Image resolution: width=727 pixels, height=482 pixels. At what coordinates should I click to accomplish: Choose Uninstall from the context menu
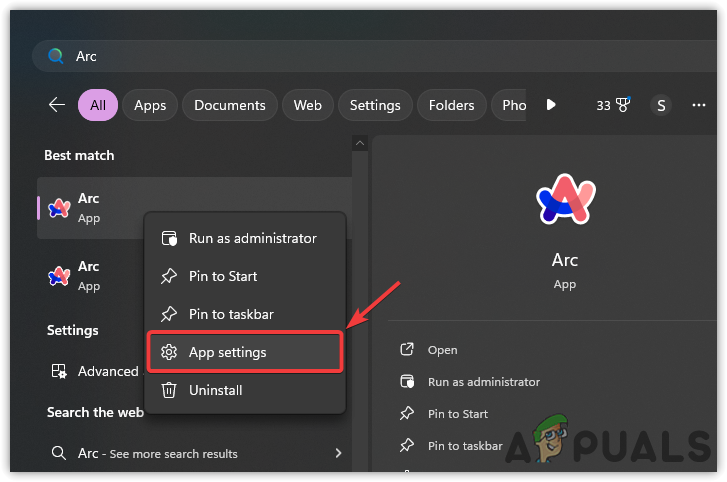(x=245, y=390)
